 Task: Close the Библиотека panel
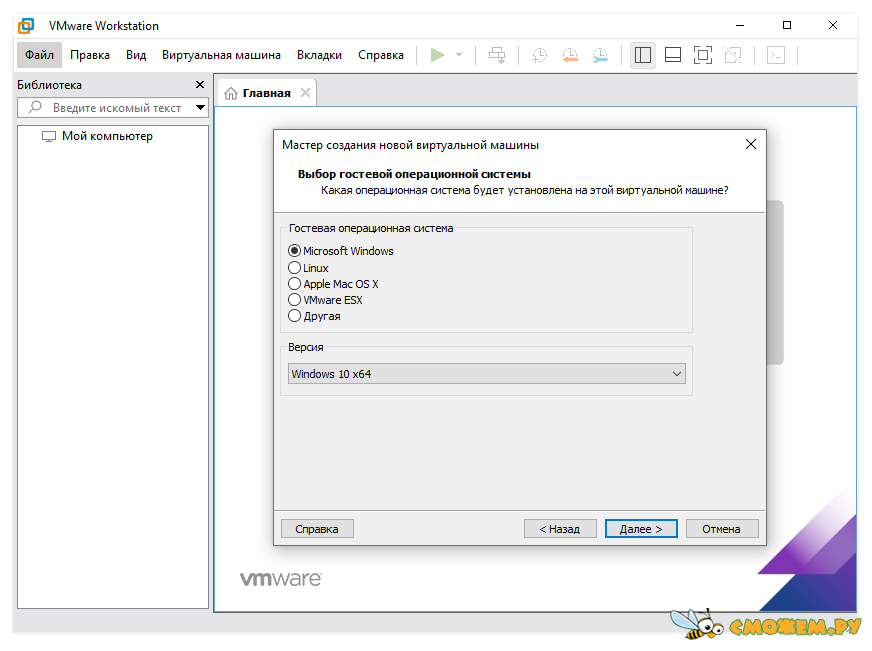point(200,85)
